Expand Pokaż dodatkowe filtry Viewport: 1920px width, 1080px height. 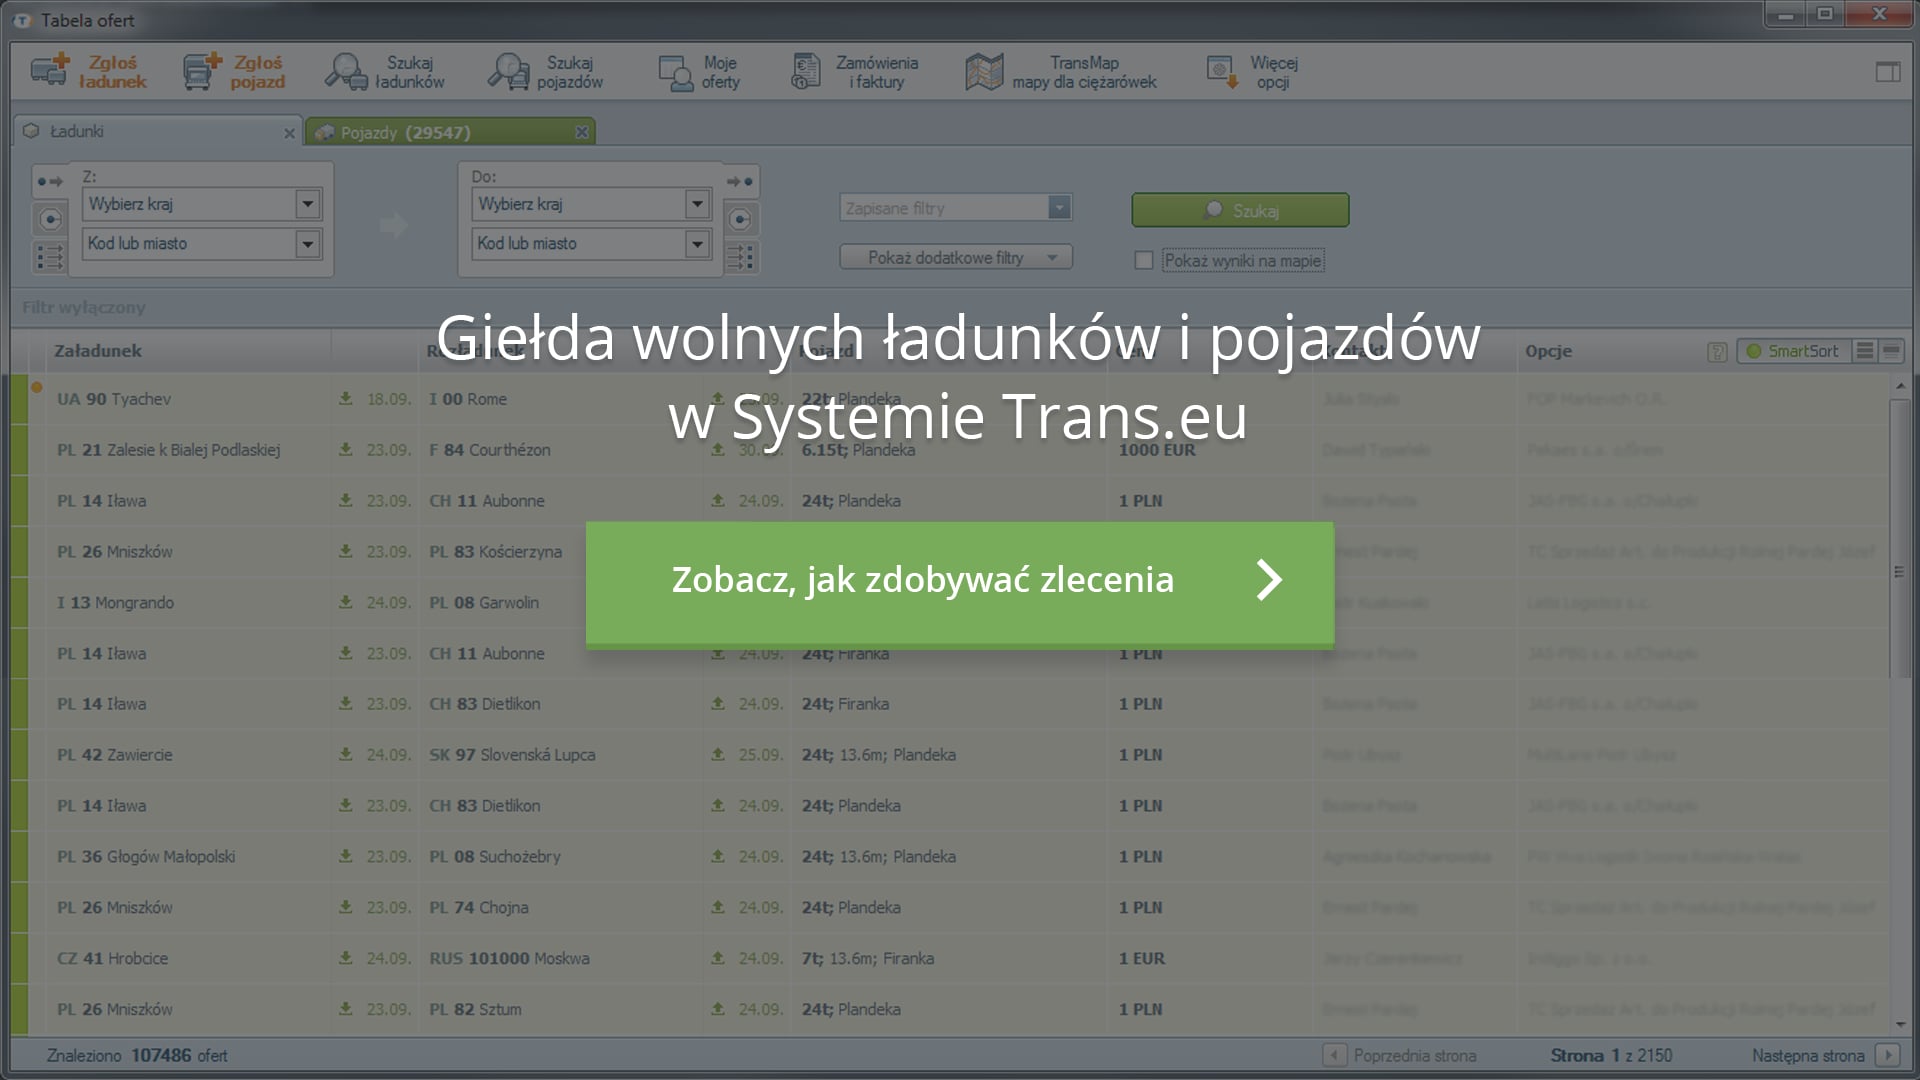[956, 257]
